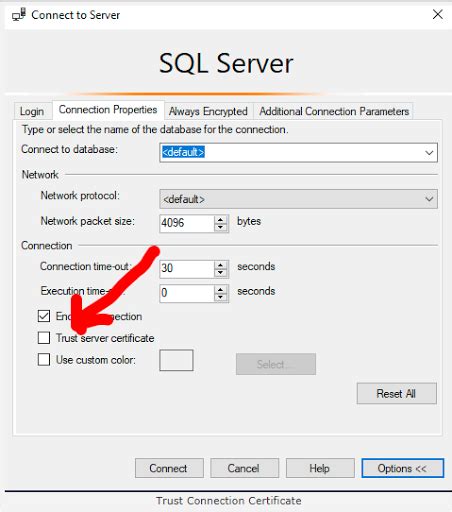
Task: Click the Connect to Server title icon
Action: [x=18, y=15]
